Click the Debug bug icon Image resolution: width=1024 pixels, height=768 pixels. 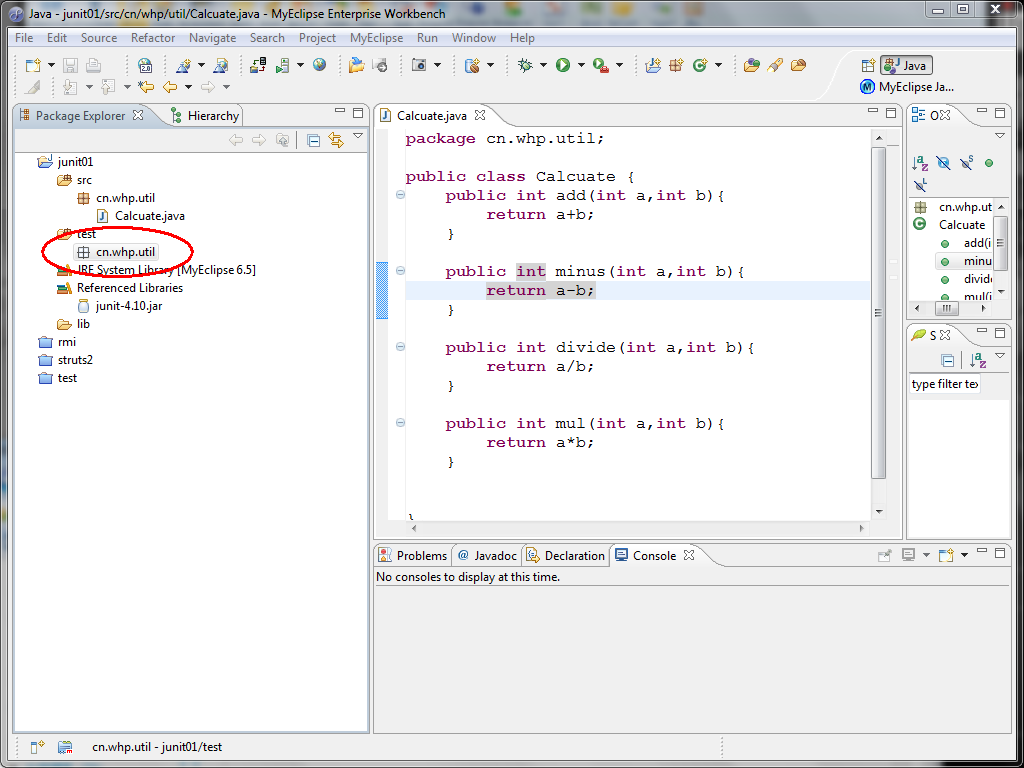tap(525, 65)
